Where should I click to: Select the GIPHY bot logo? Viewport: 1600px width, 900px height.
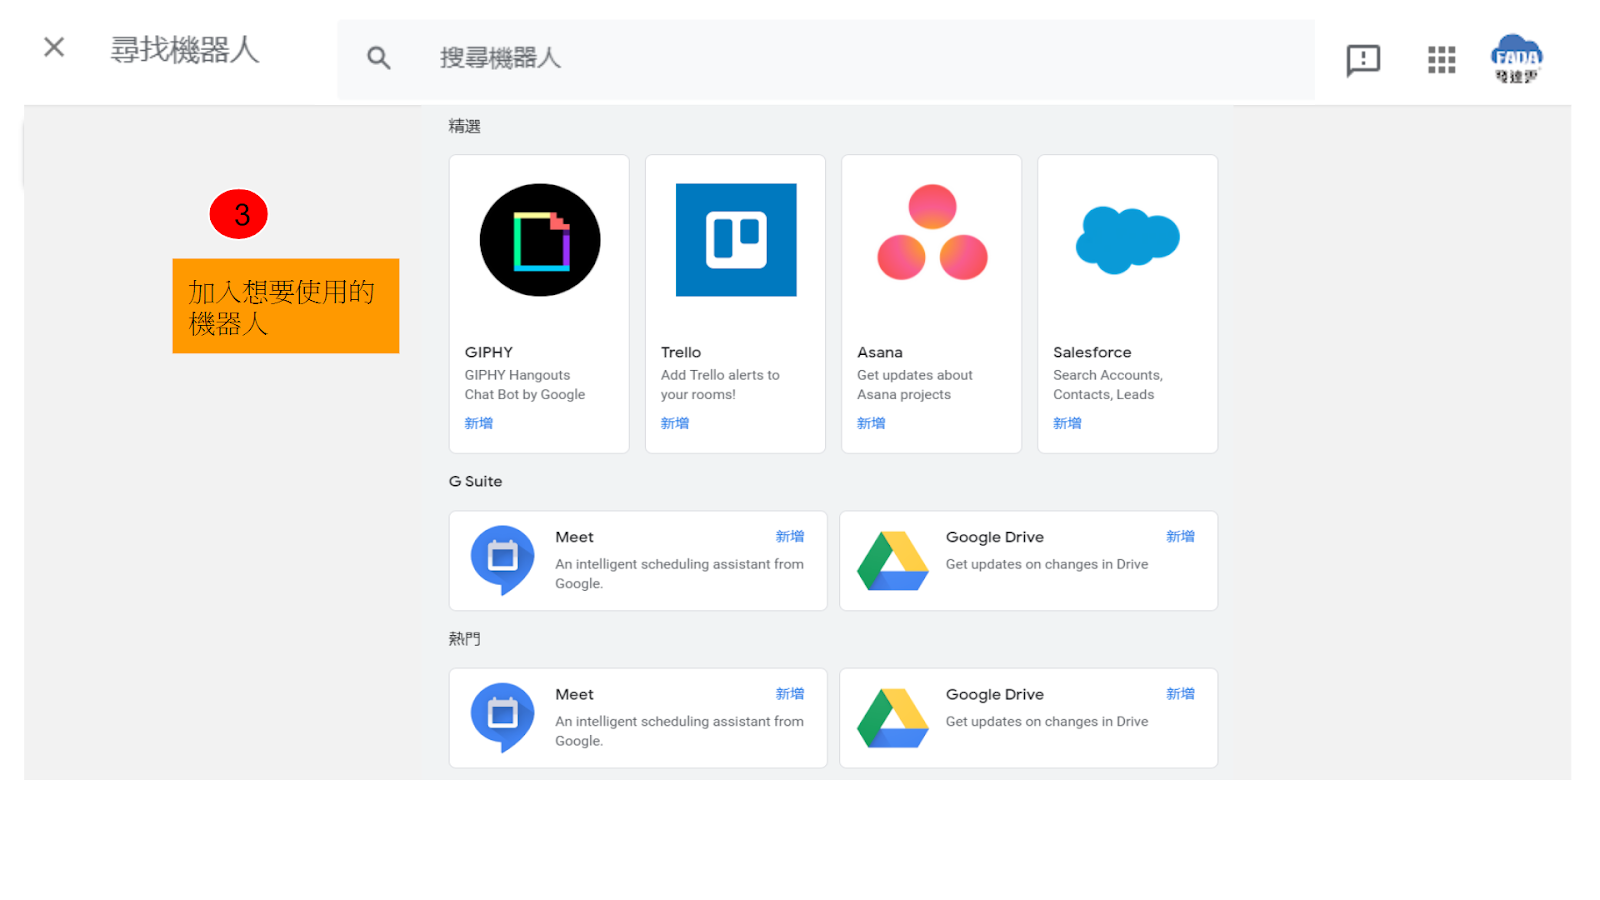coord(540,240)
